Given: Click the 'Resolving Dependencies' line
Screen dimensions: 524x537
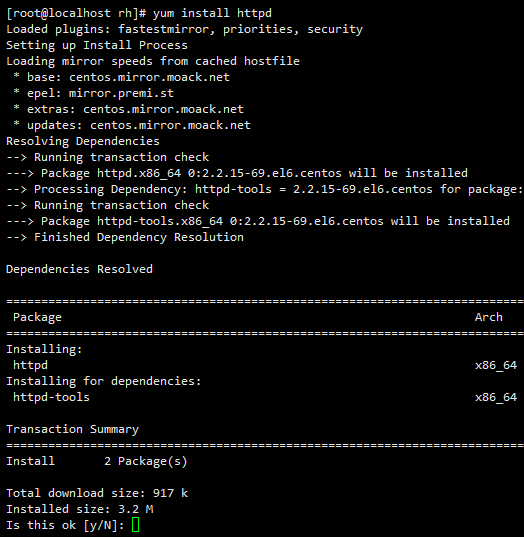Looking at the screenshot, I should (83, 141).
